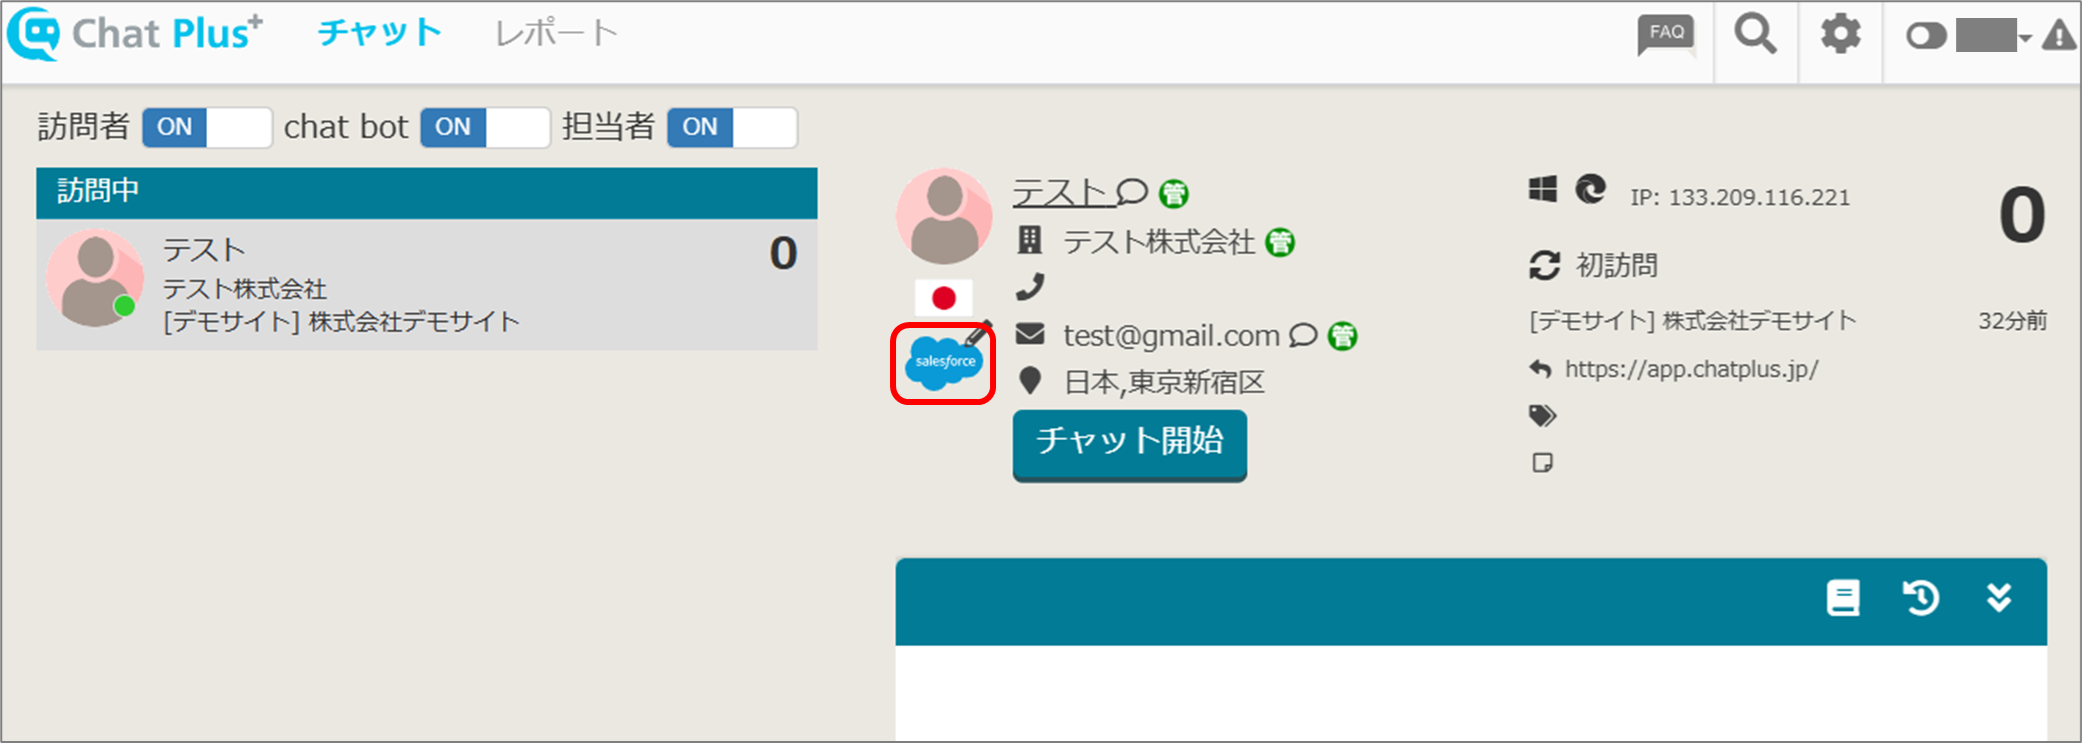Viewport: 2082px width, 743px height.
Task: Click the search magnifier icon
Action: tap(1755, 34)
